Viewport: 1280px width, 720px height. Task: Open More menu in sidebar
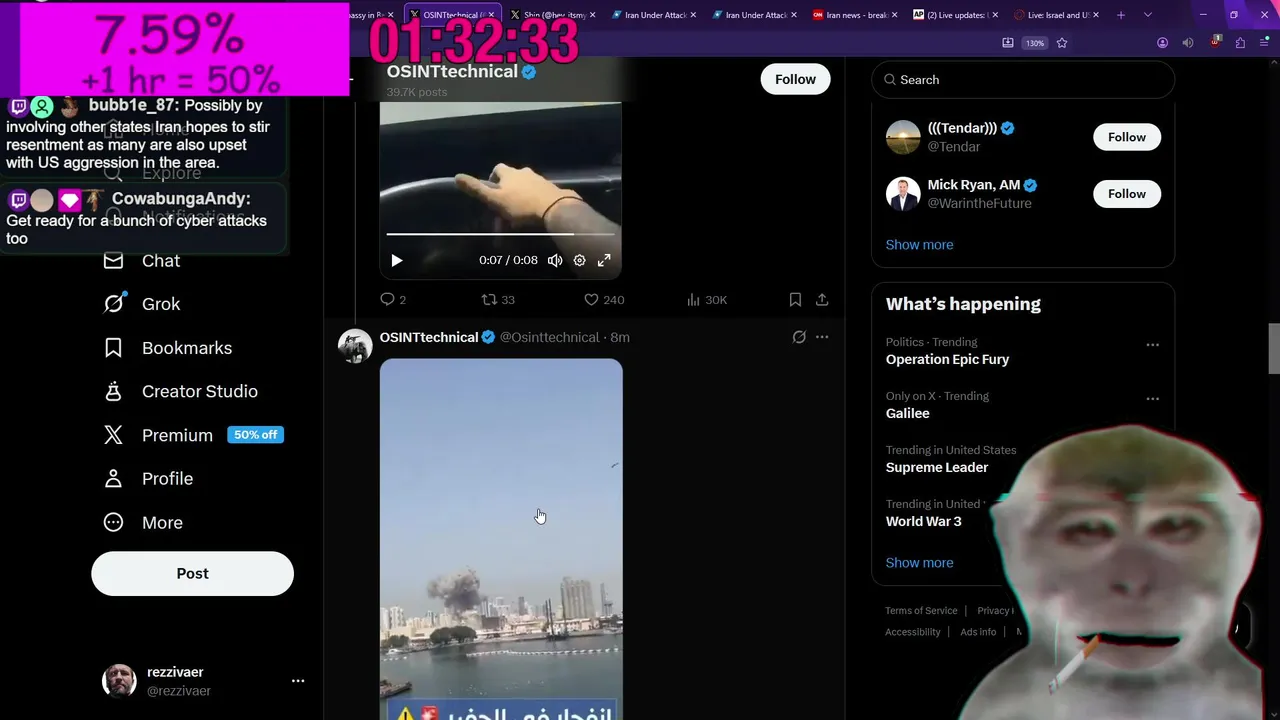click(143, 522)
